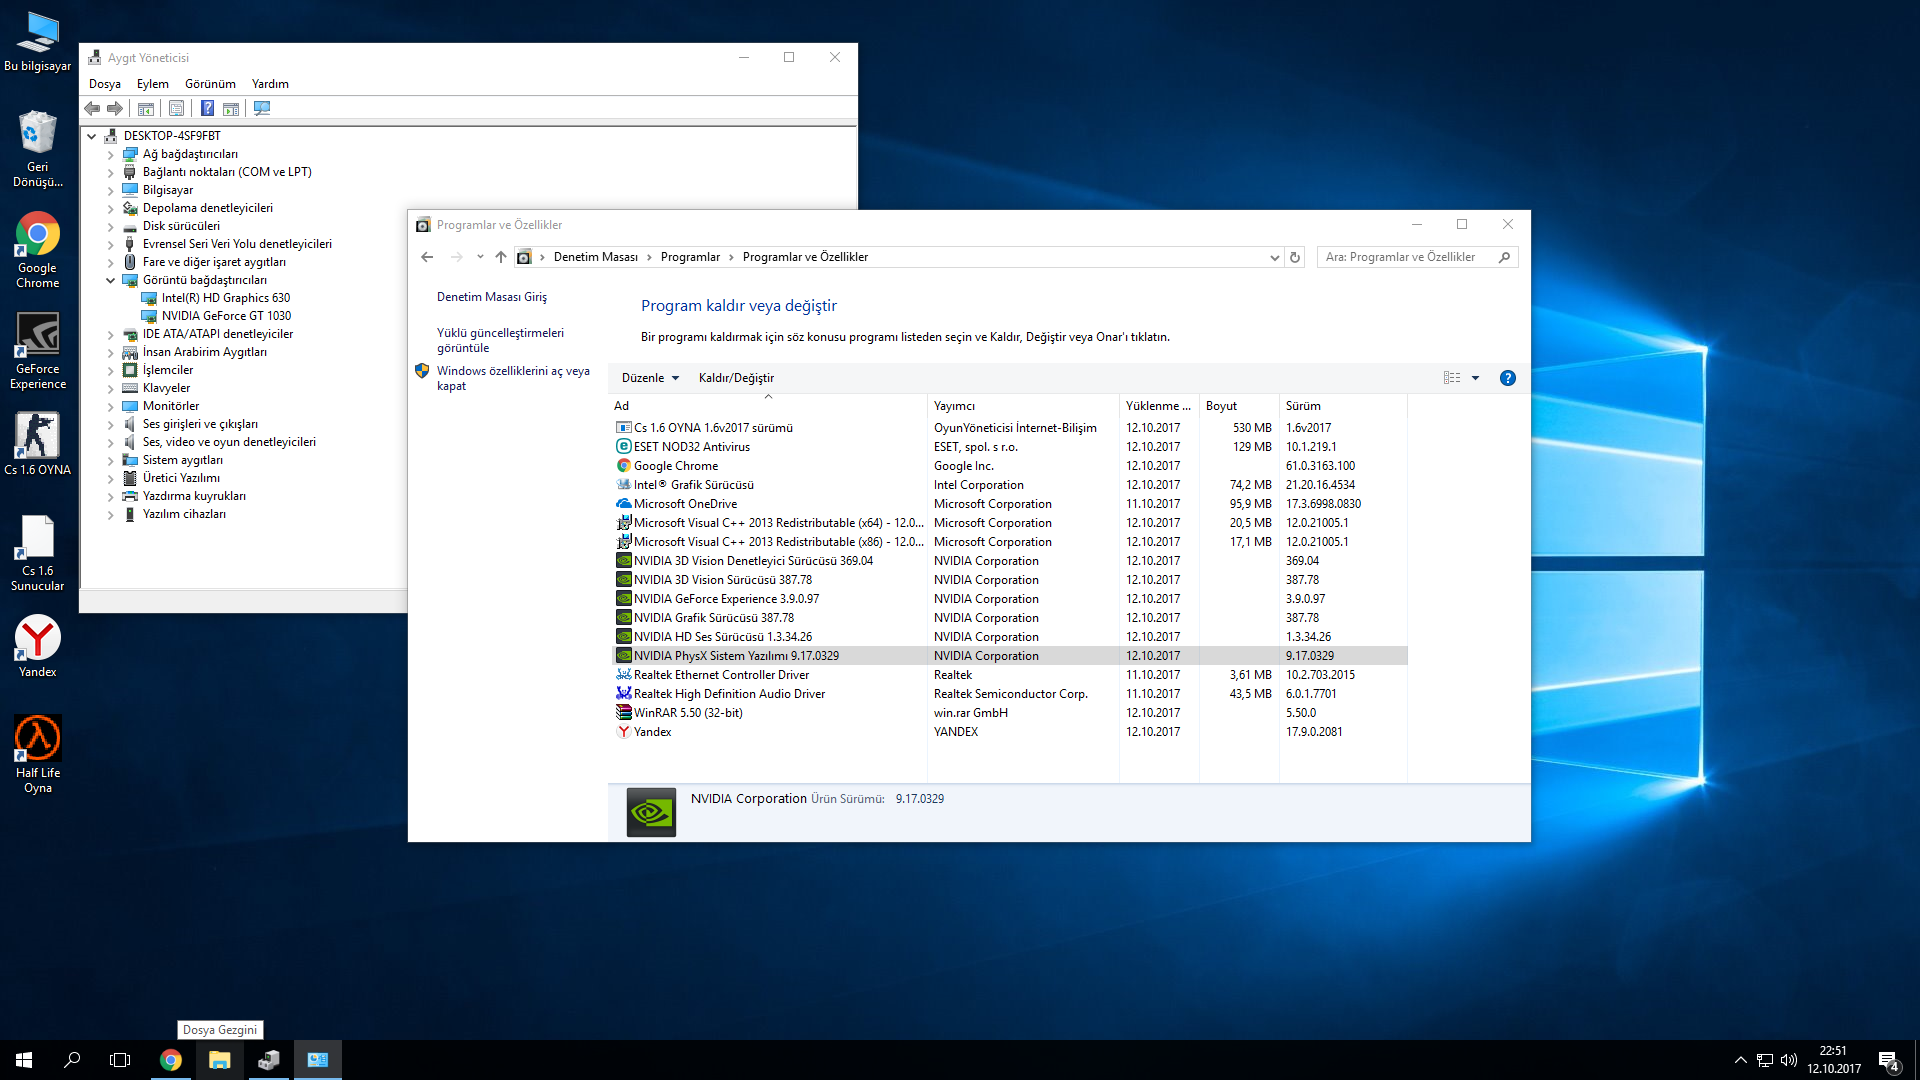Image resolution: width=1920 pixels, height=1080 pixels.
Task: Click the Görünüm menu in Device Manager
Action: point(210,84)
